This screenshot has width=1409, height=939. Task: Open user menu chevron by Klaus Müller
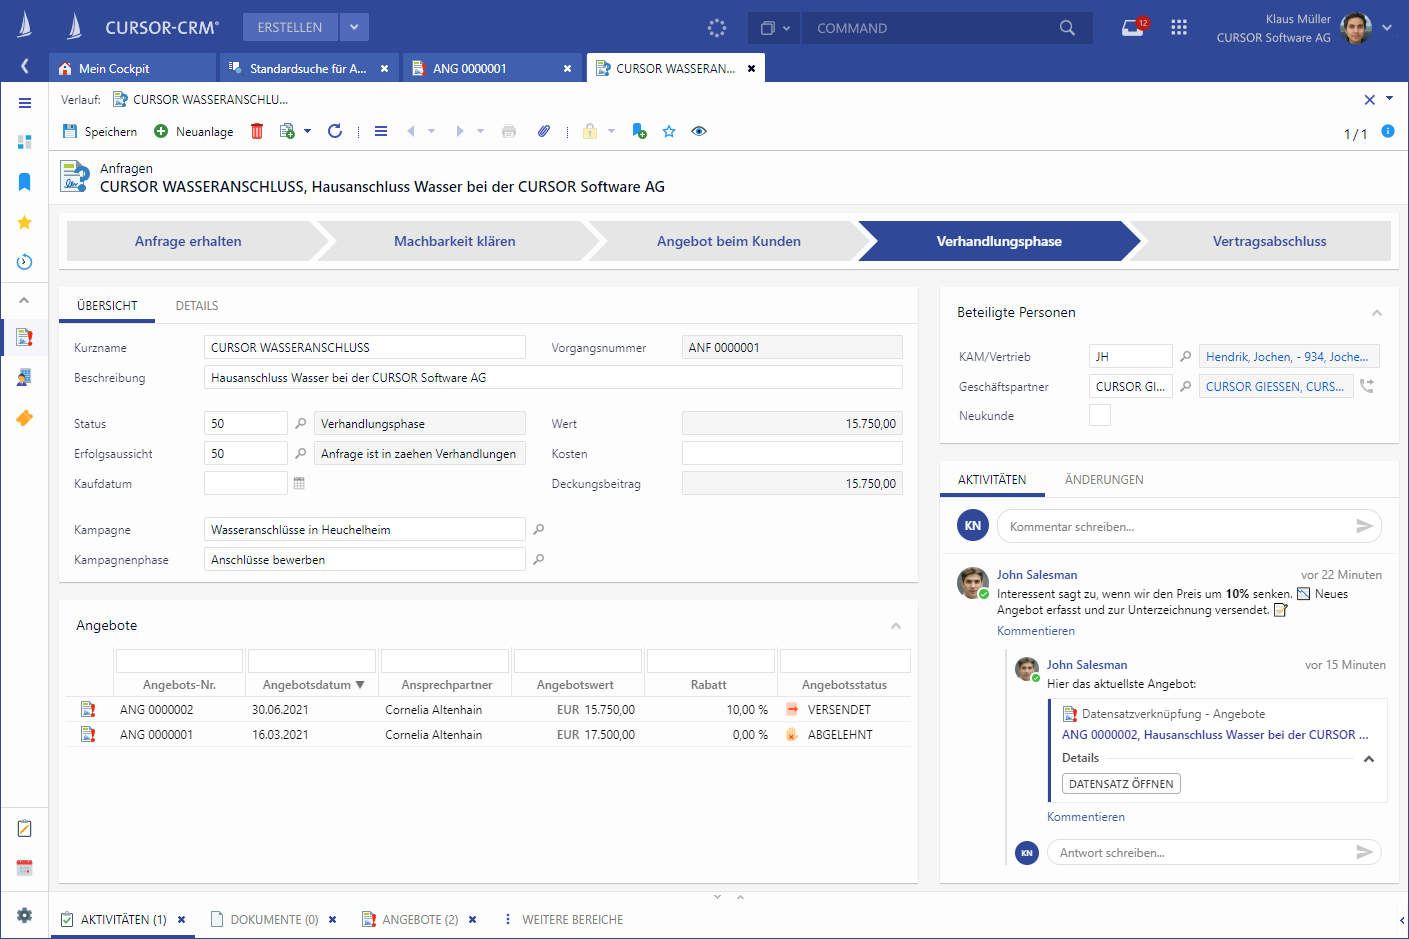point(1387,28)
